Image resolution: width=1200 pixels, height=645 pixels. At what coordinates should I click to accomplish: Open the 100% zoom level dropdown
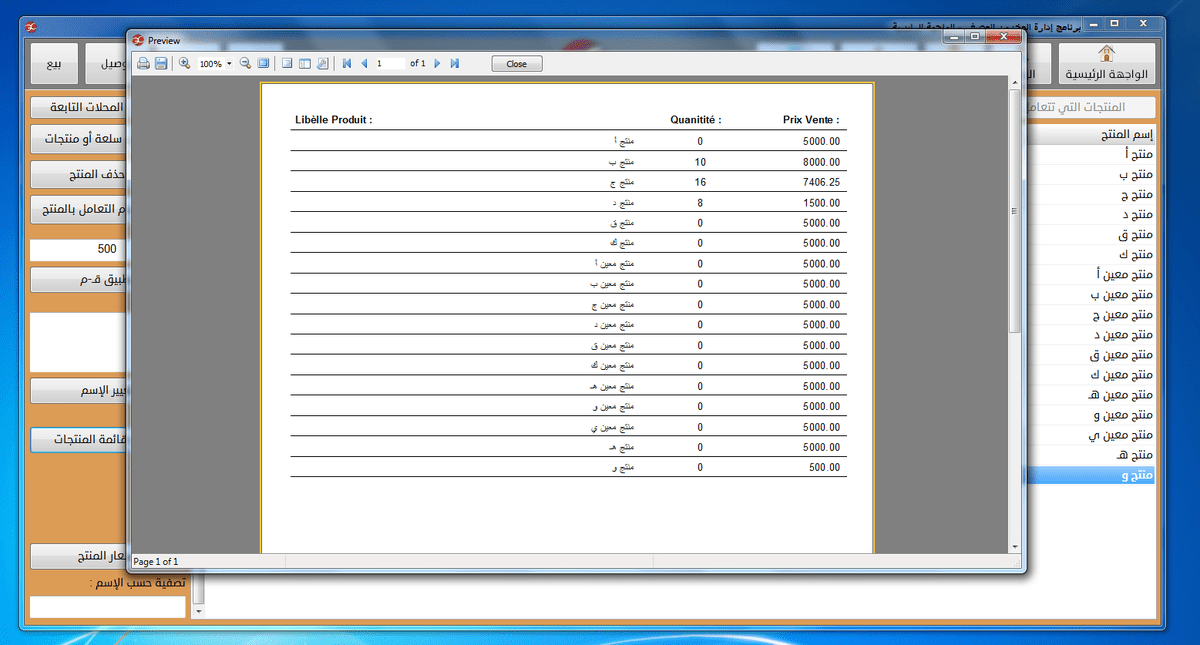229,64
